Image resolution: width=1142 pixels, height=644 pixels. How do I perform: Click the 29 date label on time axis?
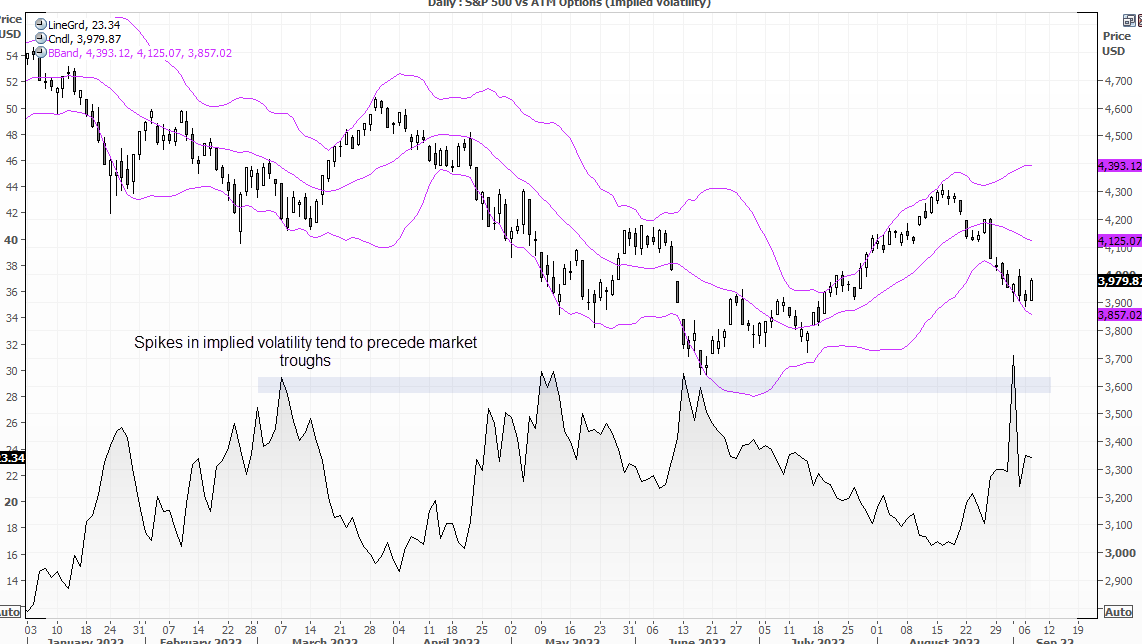tap(996, 630)
